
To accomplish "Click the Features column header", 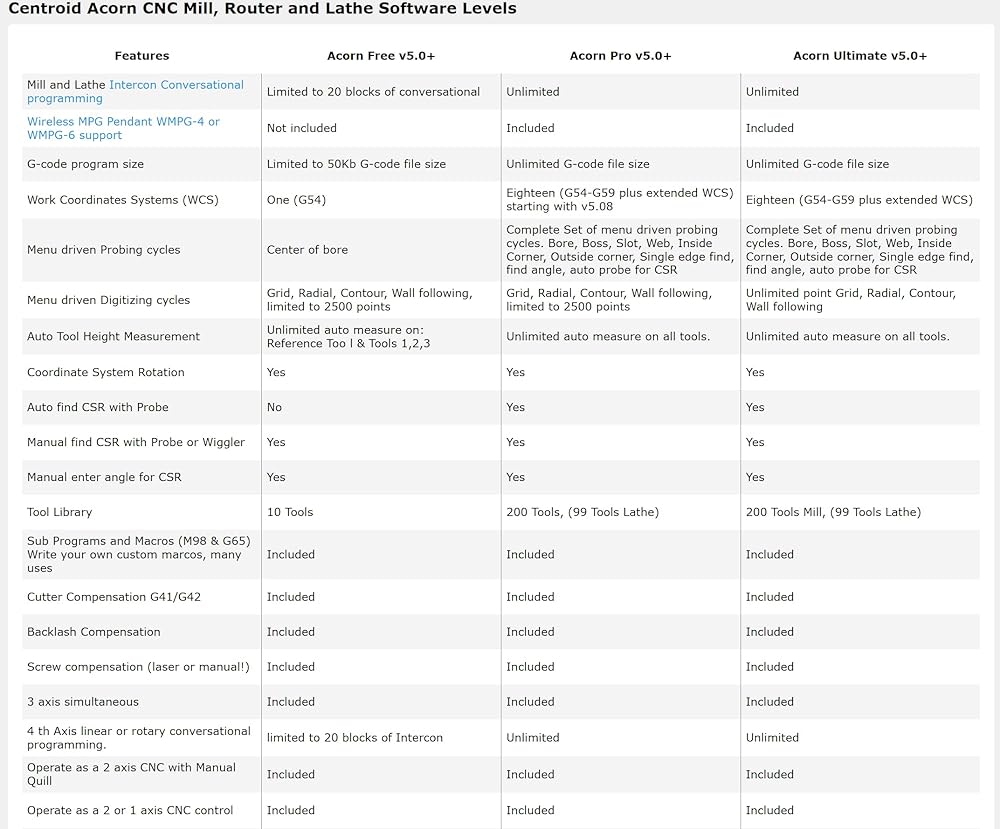I will pyautogui.click(x=142, y=56).
